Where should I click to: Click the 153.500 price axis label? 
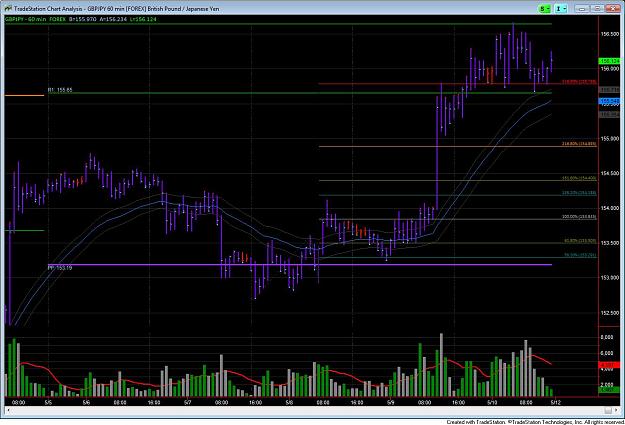(609, 243)
